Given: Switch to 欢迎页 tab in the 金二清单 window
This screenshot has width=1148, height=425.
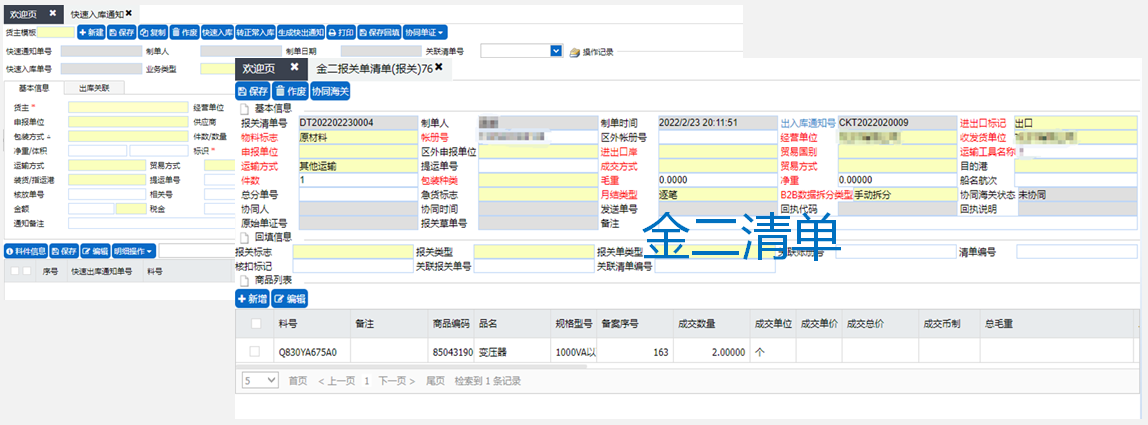Looking at the screenshot, I should 259,68.
